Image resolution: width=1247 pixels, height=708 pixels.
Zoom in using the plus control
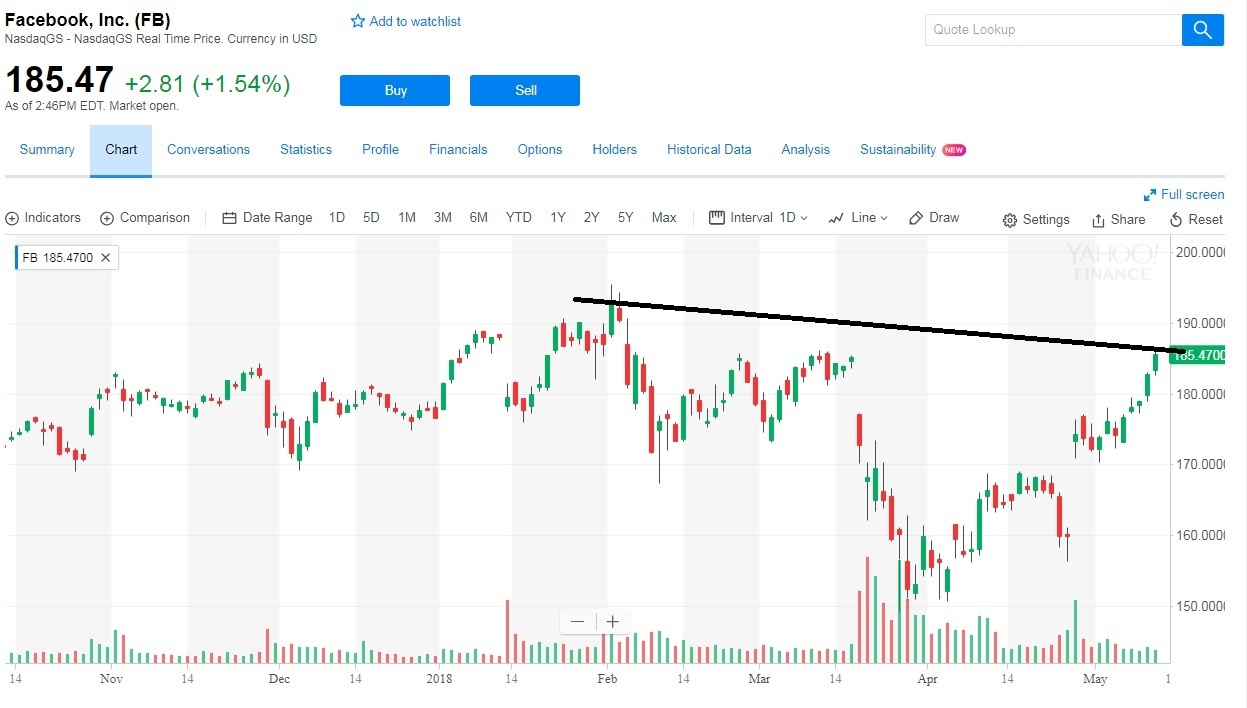[612, 621]
